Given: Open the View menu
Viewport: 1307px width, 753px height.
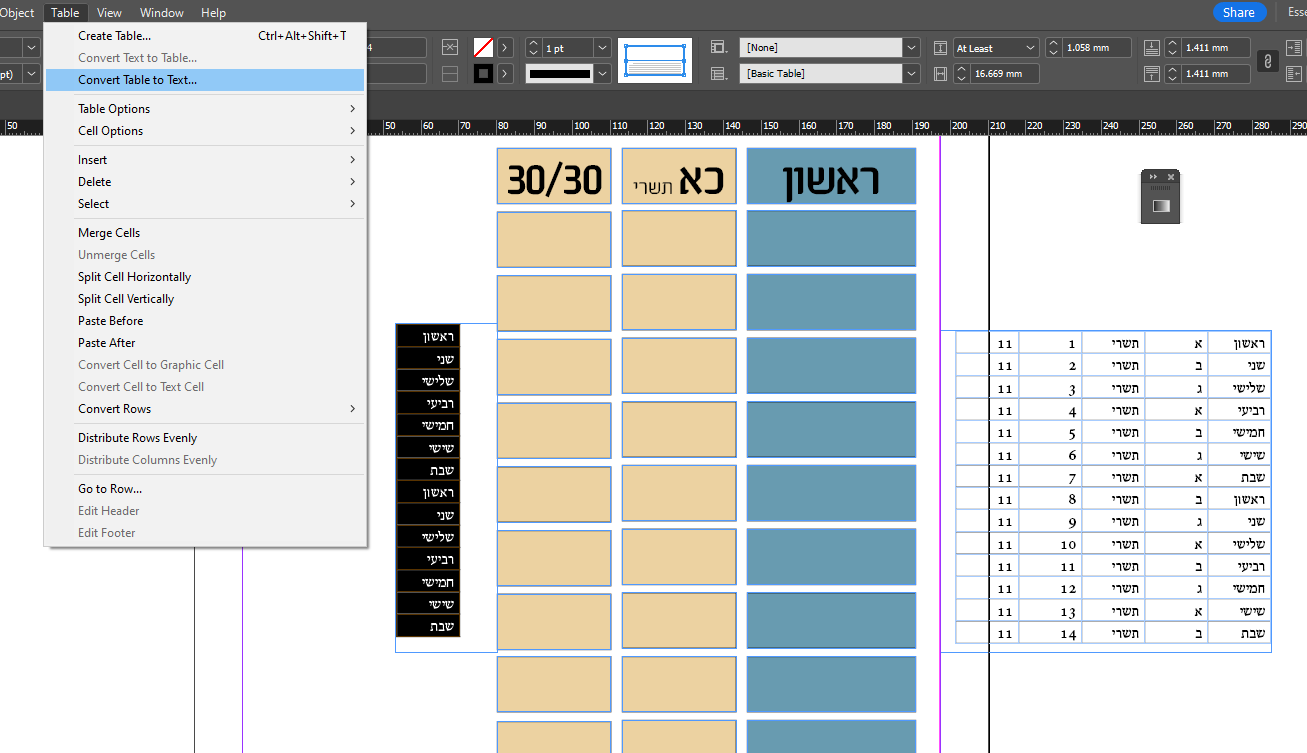Looking at the screenshot, I should tap(109, 12).
